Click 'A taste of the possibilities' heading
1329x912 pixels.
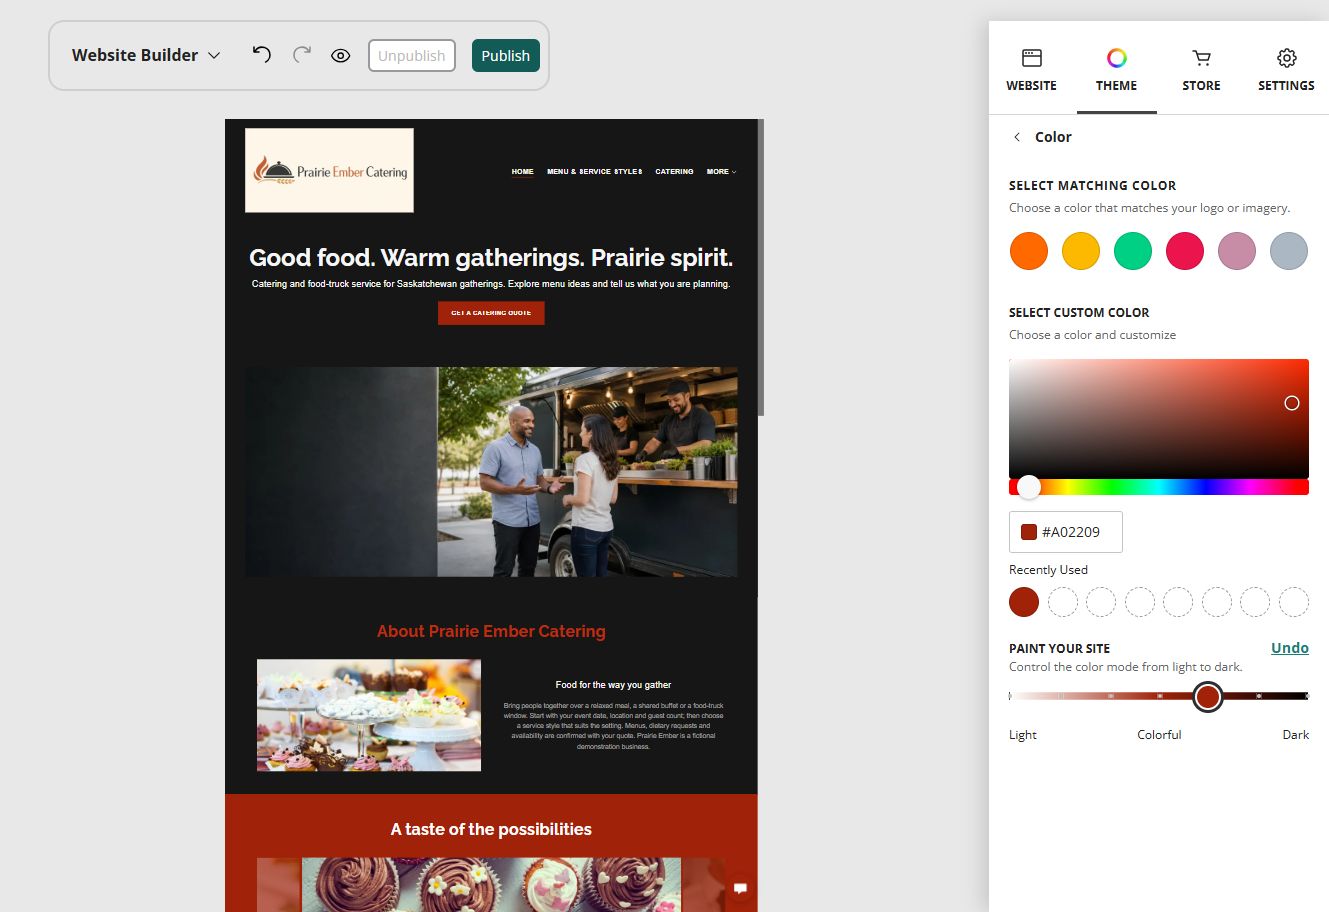[491, 829]
